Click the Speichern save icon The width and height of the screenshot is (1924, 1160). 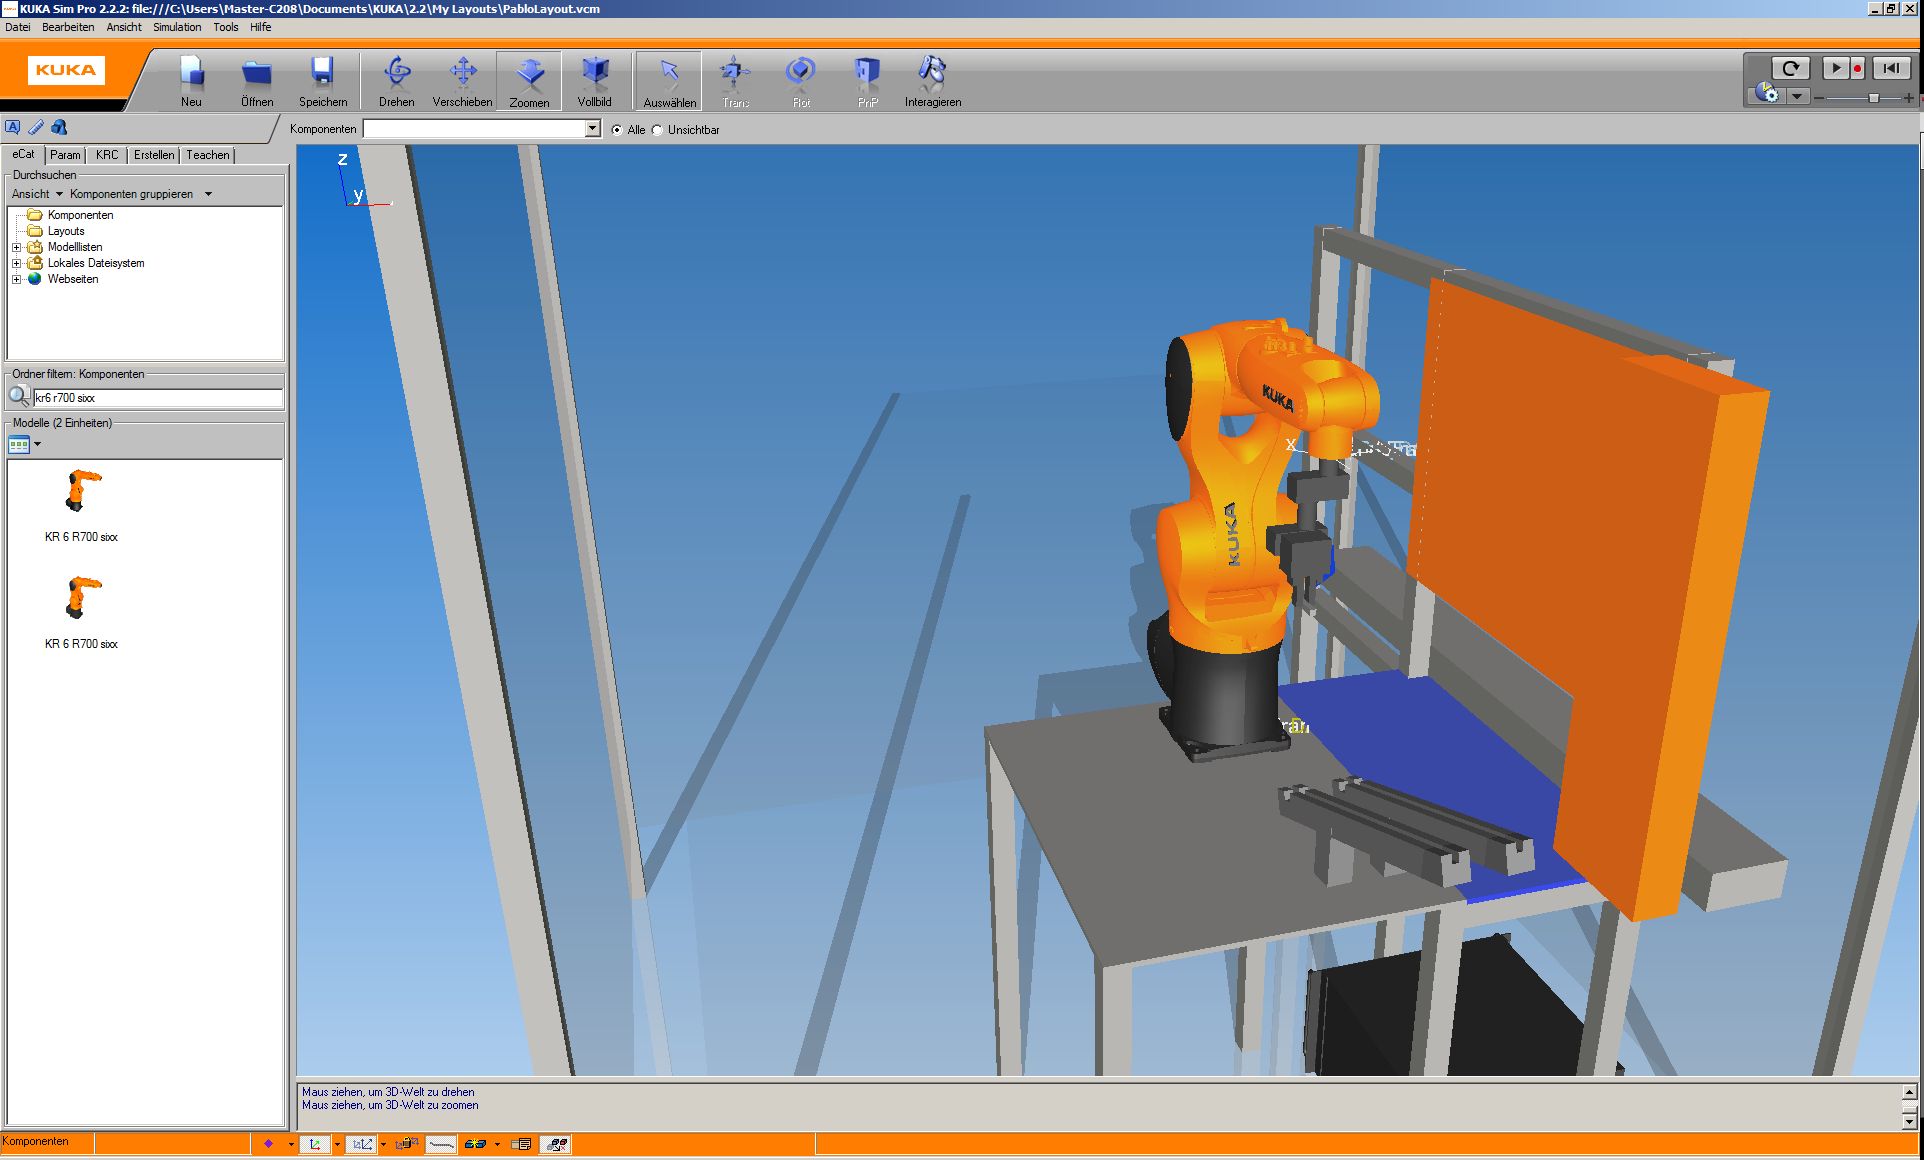pos(322,80)
